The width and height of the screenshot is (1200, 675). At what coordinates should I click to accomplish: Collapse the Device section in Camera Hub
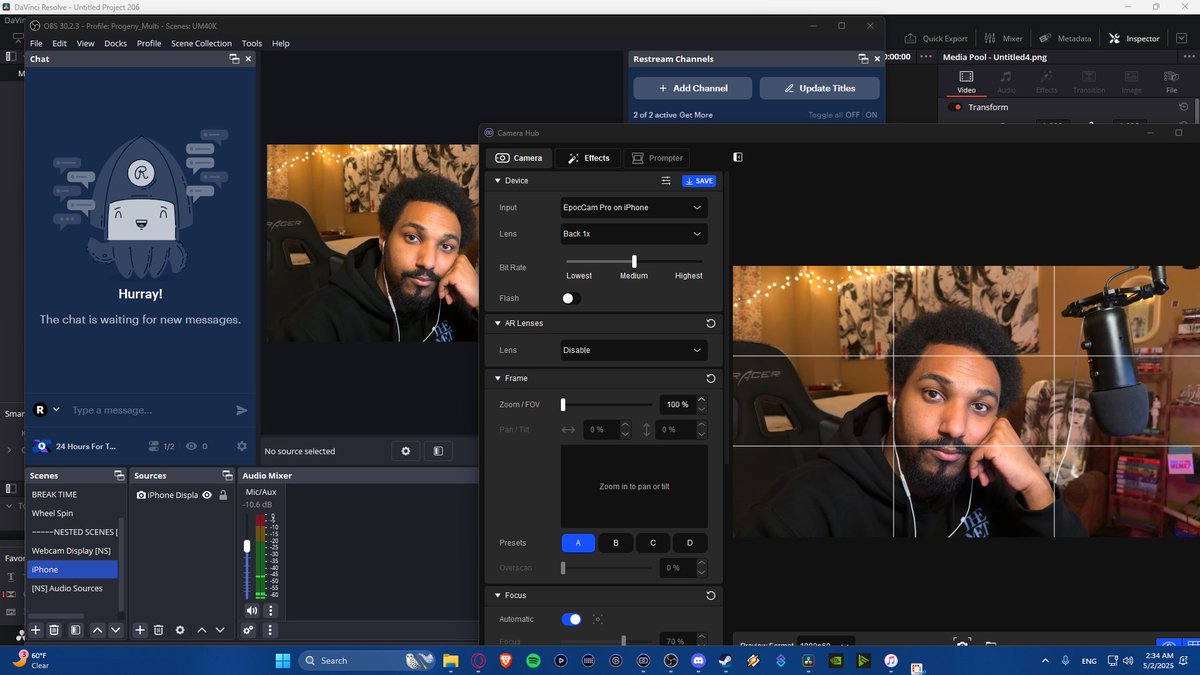(497, 181)
